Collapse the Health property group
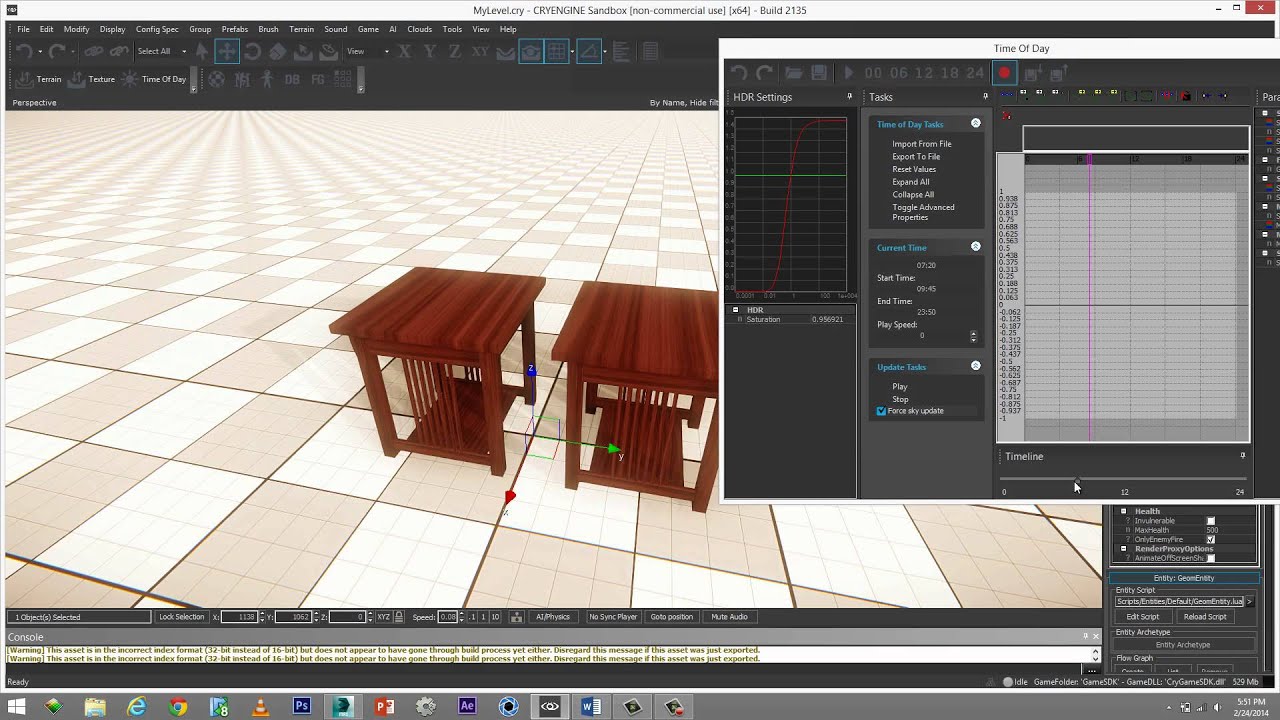The width and height of the screenshot is (1280, 720). [x=1123, y=511]
